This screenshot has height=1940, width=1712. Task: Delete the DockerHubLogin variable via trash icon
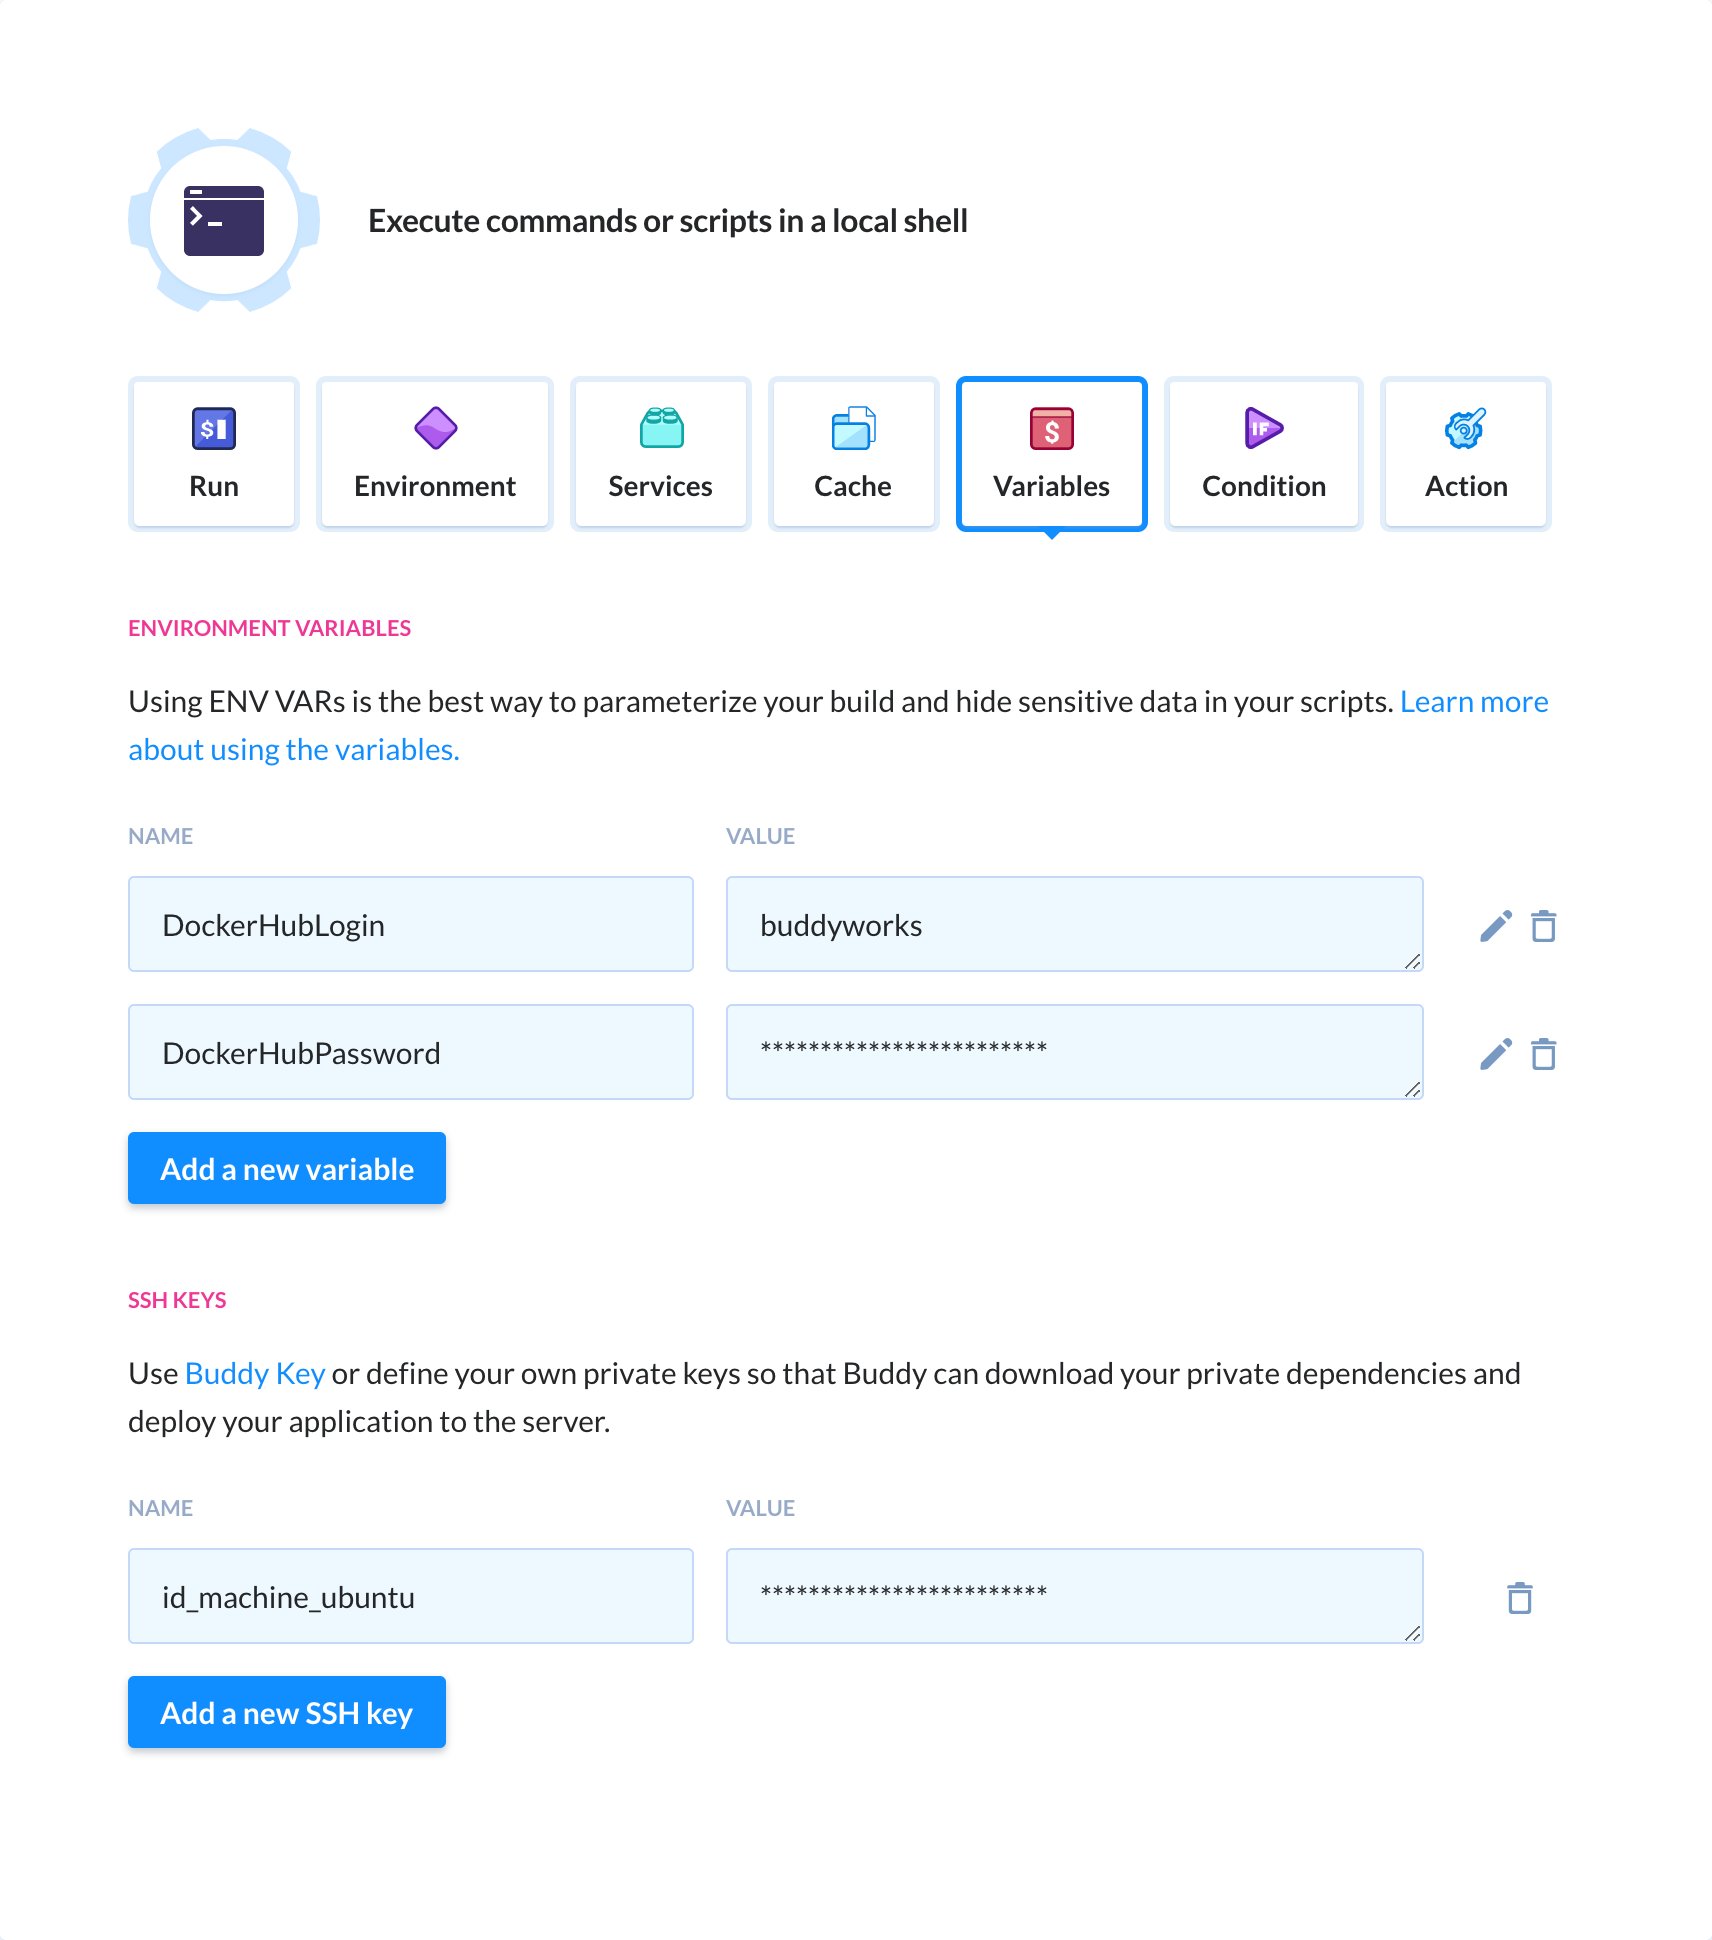tap(1545, 925)
